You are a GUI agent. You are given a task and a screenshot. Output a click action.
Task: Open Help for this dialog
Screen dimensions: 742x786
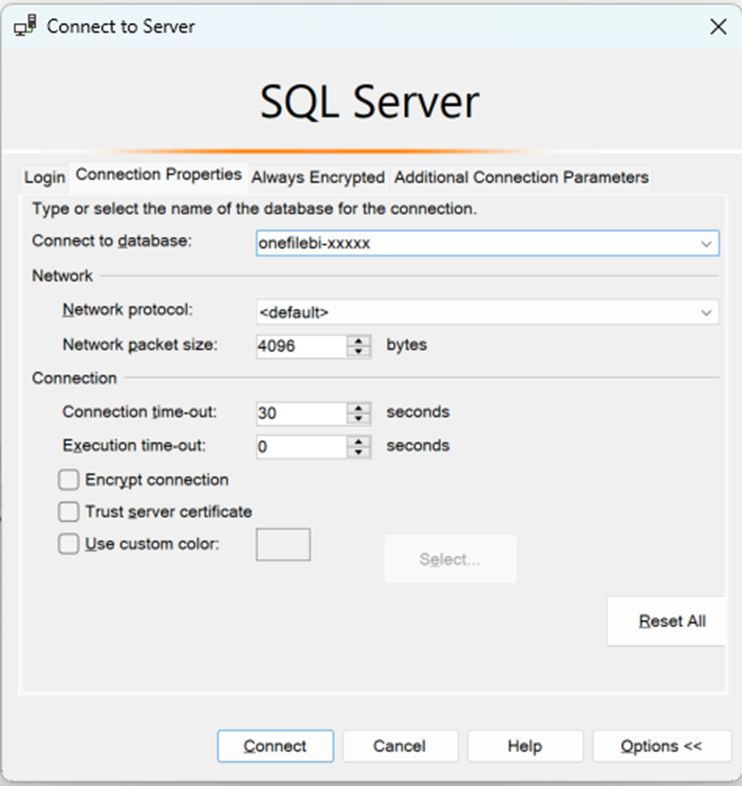(x=525, y=746)
